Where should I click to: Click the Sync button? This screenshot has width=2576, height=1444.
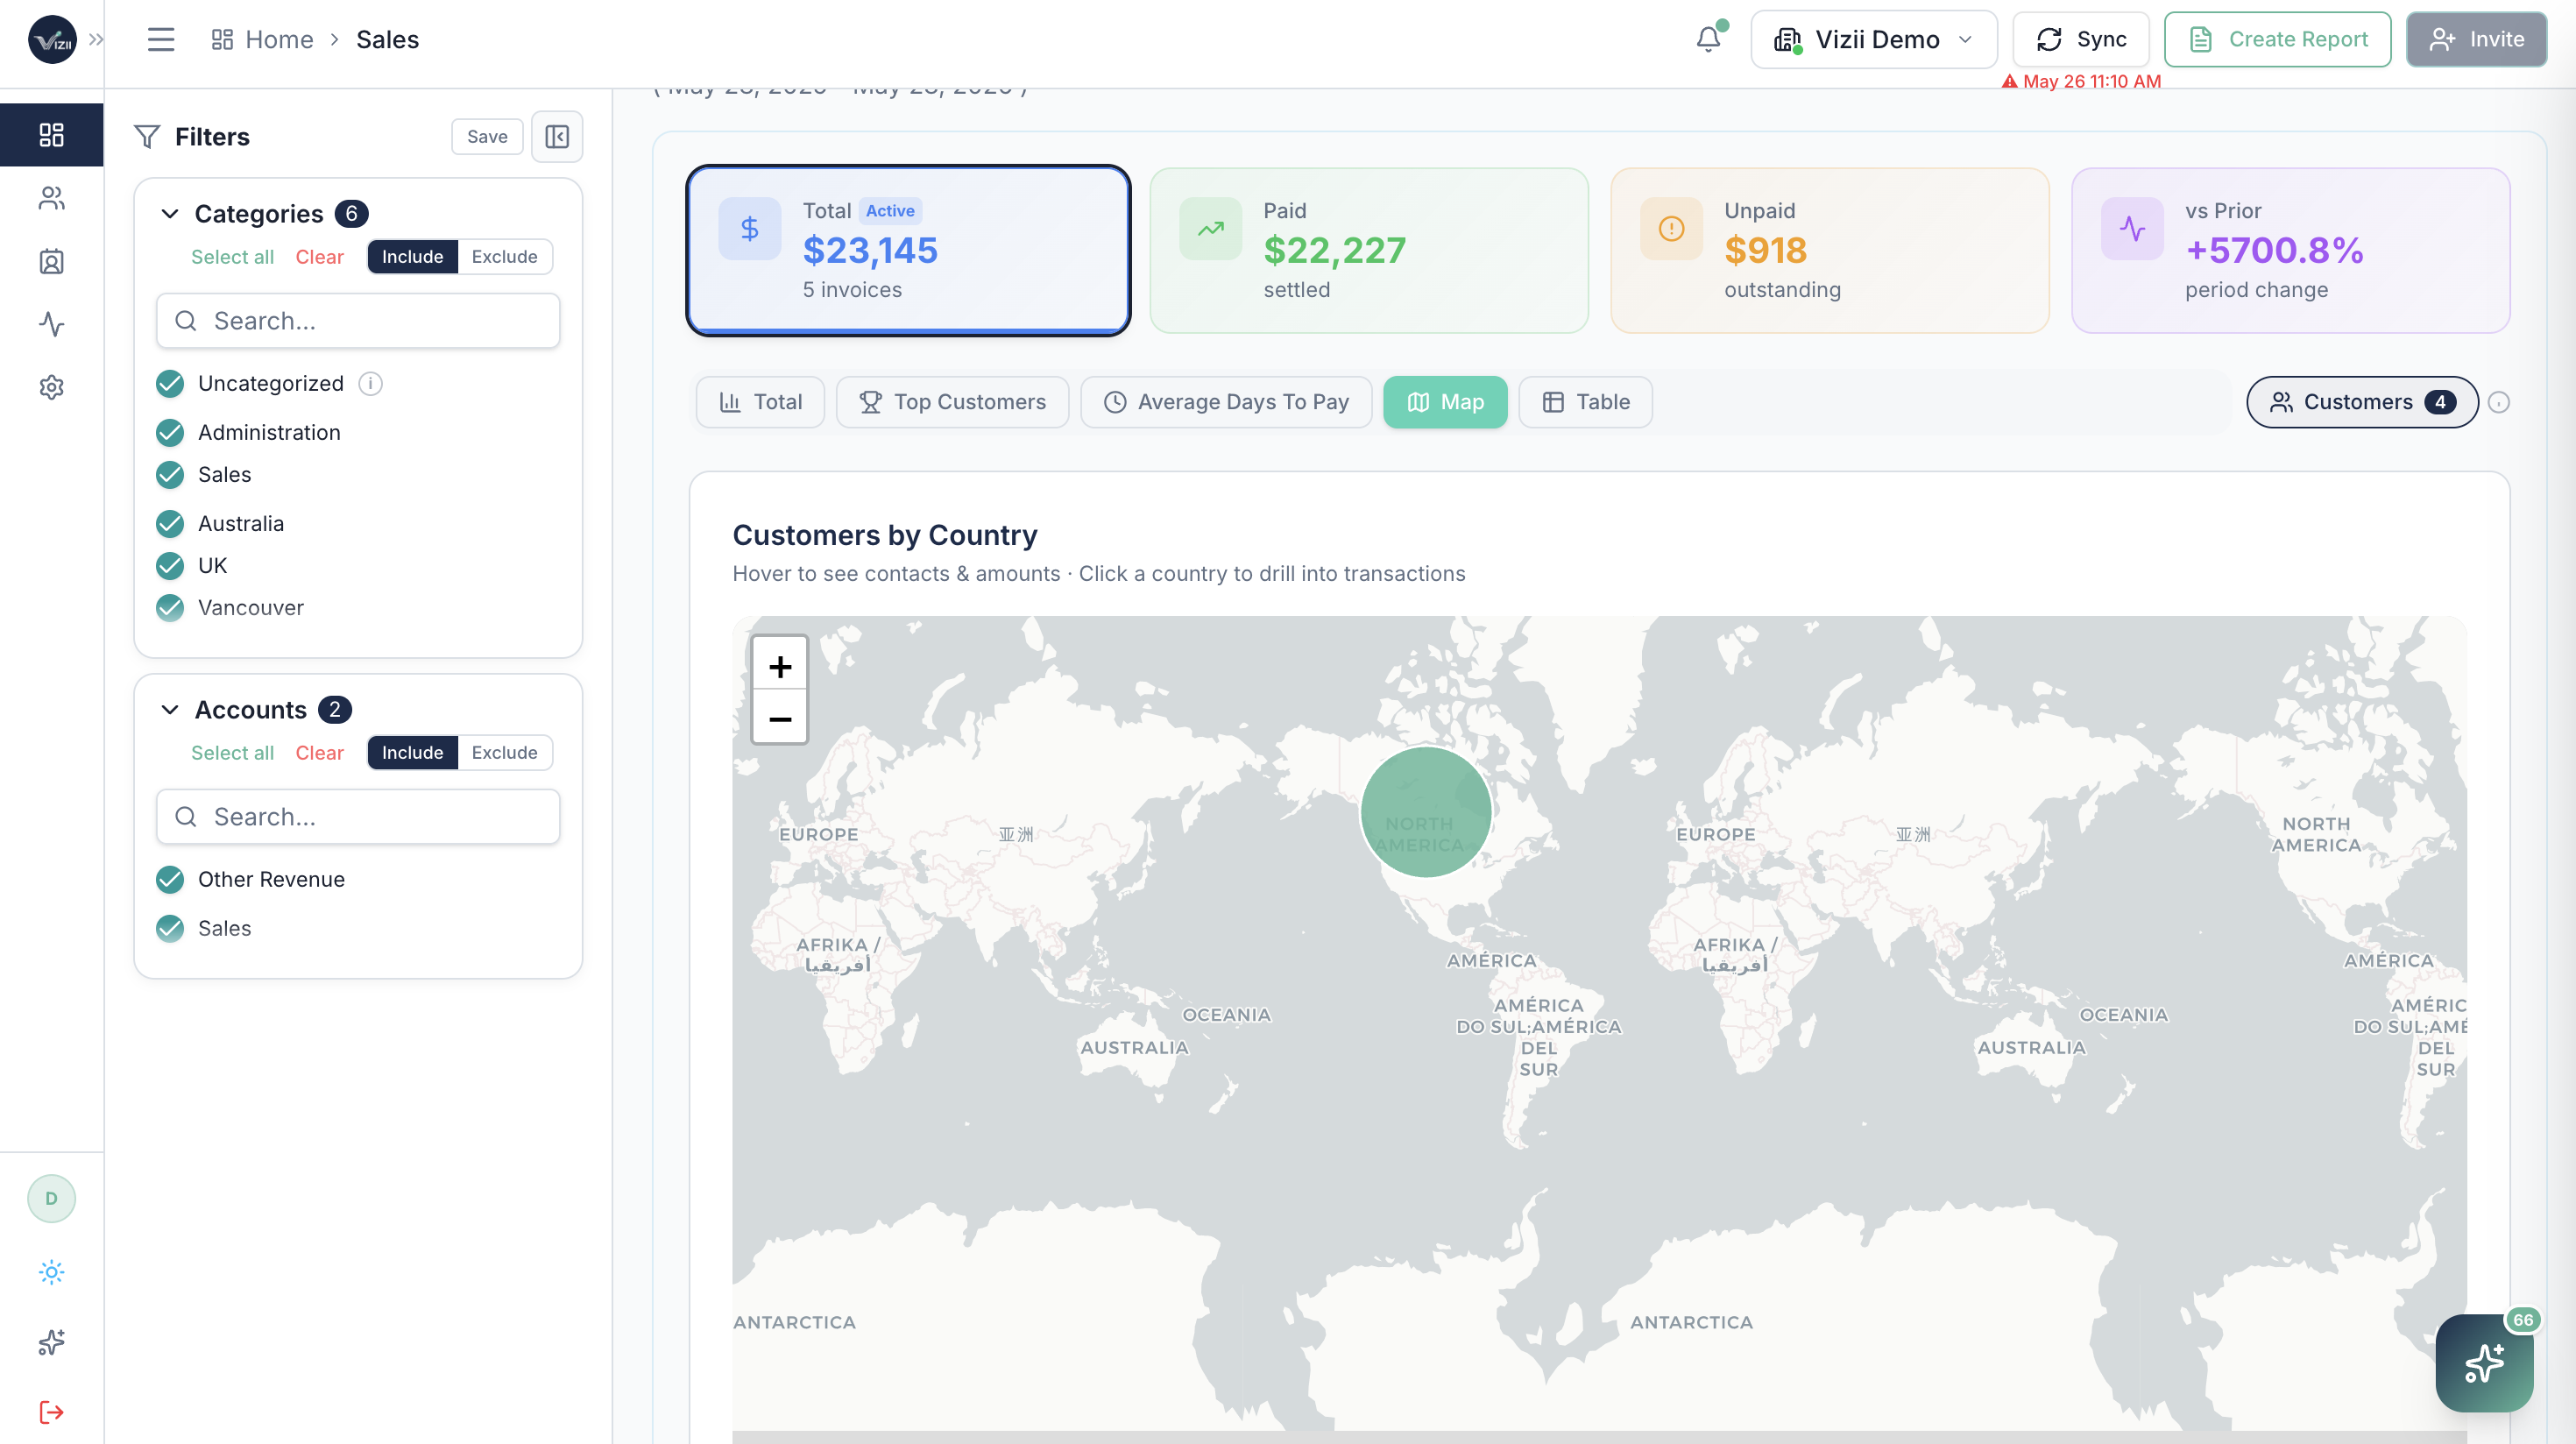(2081, 40)
